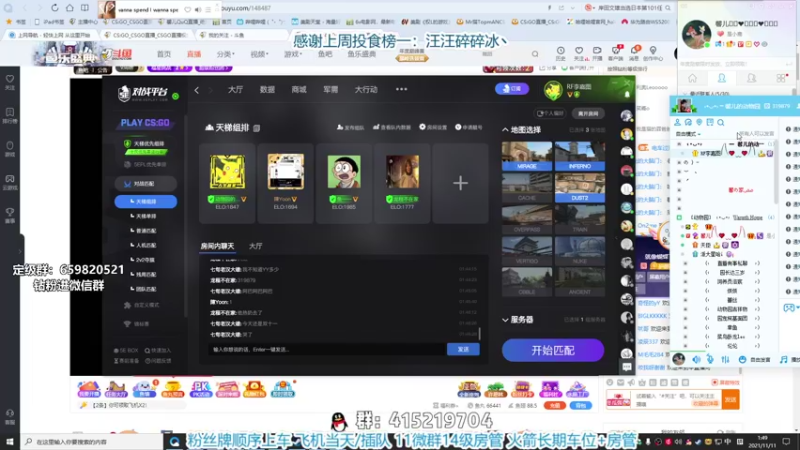Open YY 自由模式 dropdown
Viewport: 800px width, 450px height.
[688, 134]
